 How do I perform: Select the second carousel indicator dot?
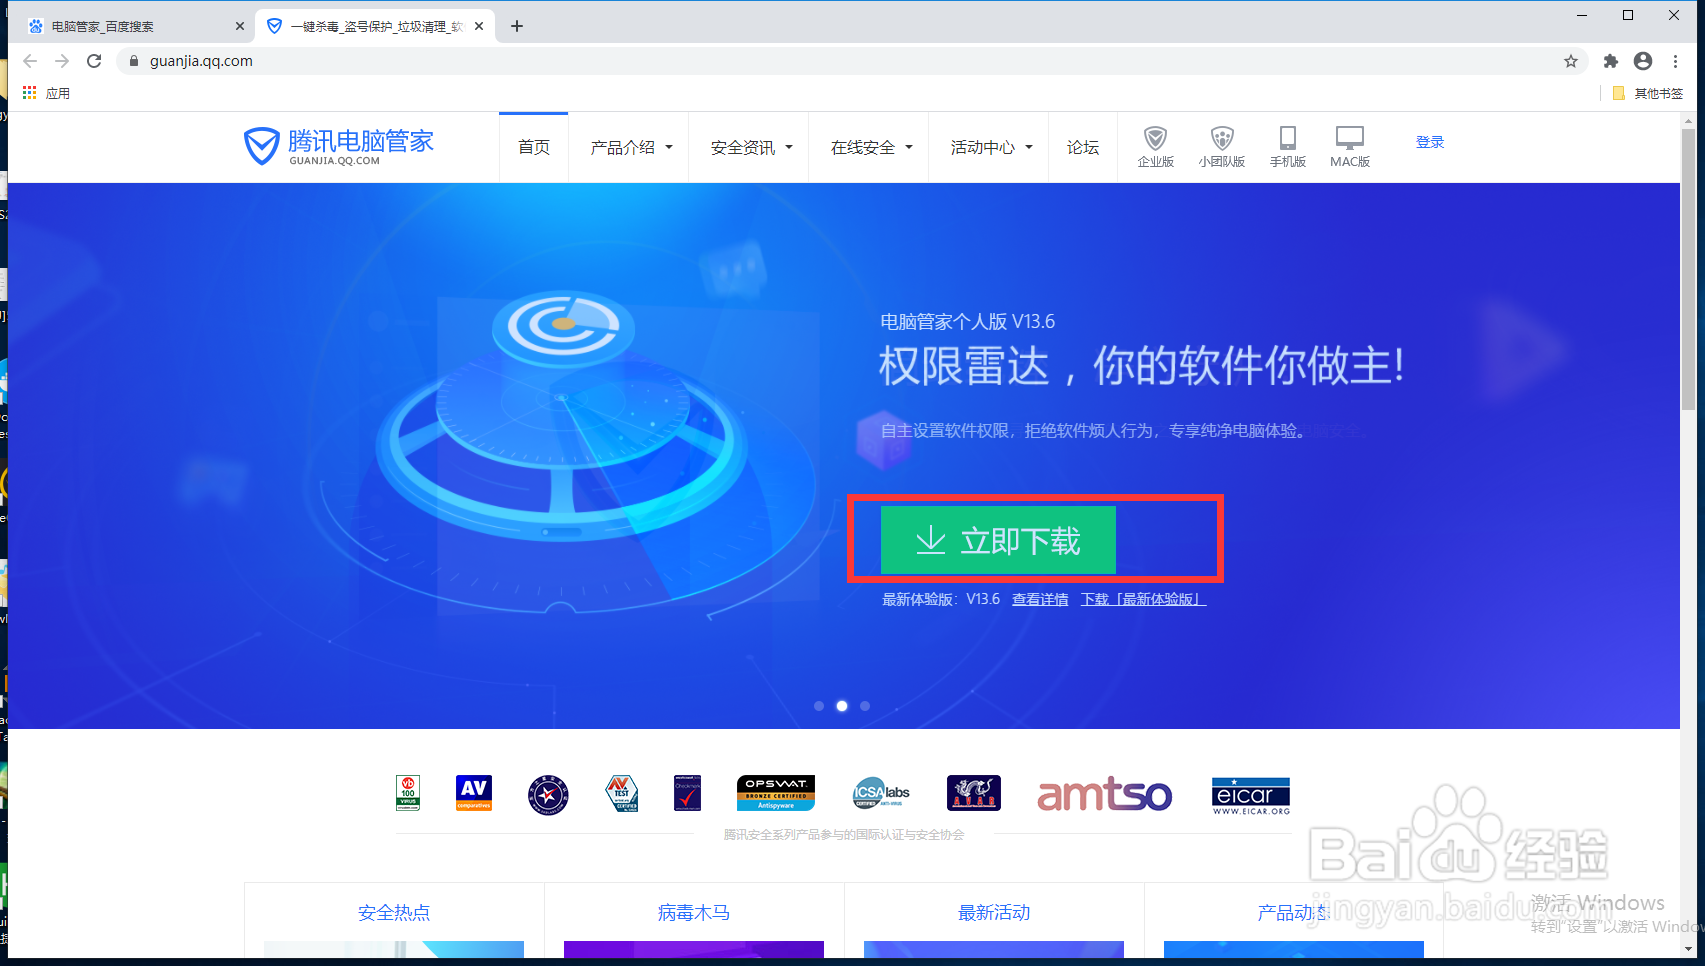842,705
